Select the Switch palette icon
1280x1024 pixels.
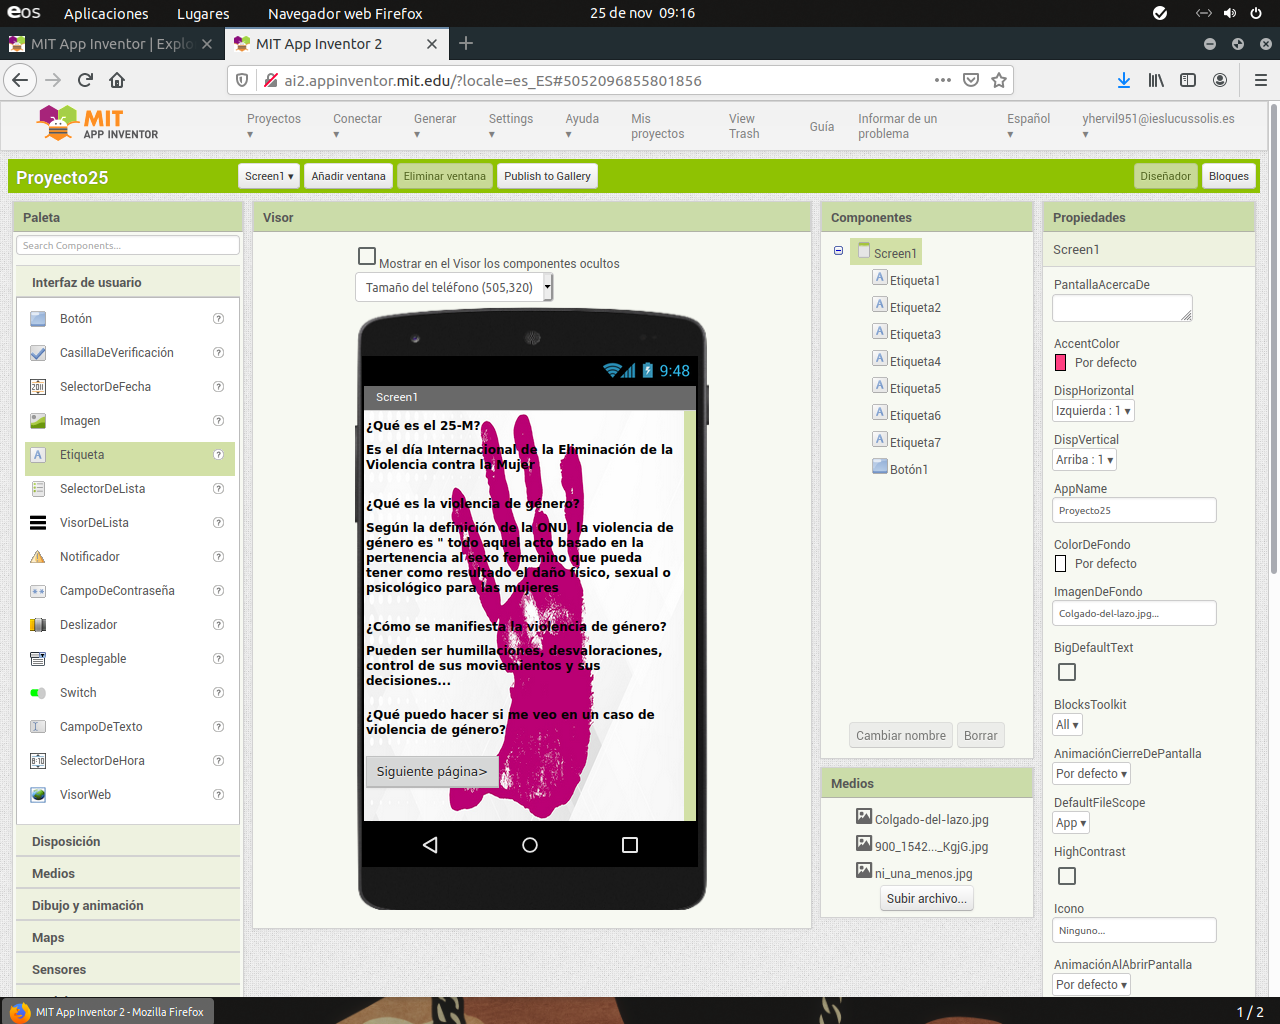click(x=38, y=693)
